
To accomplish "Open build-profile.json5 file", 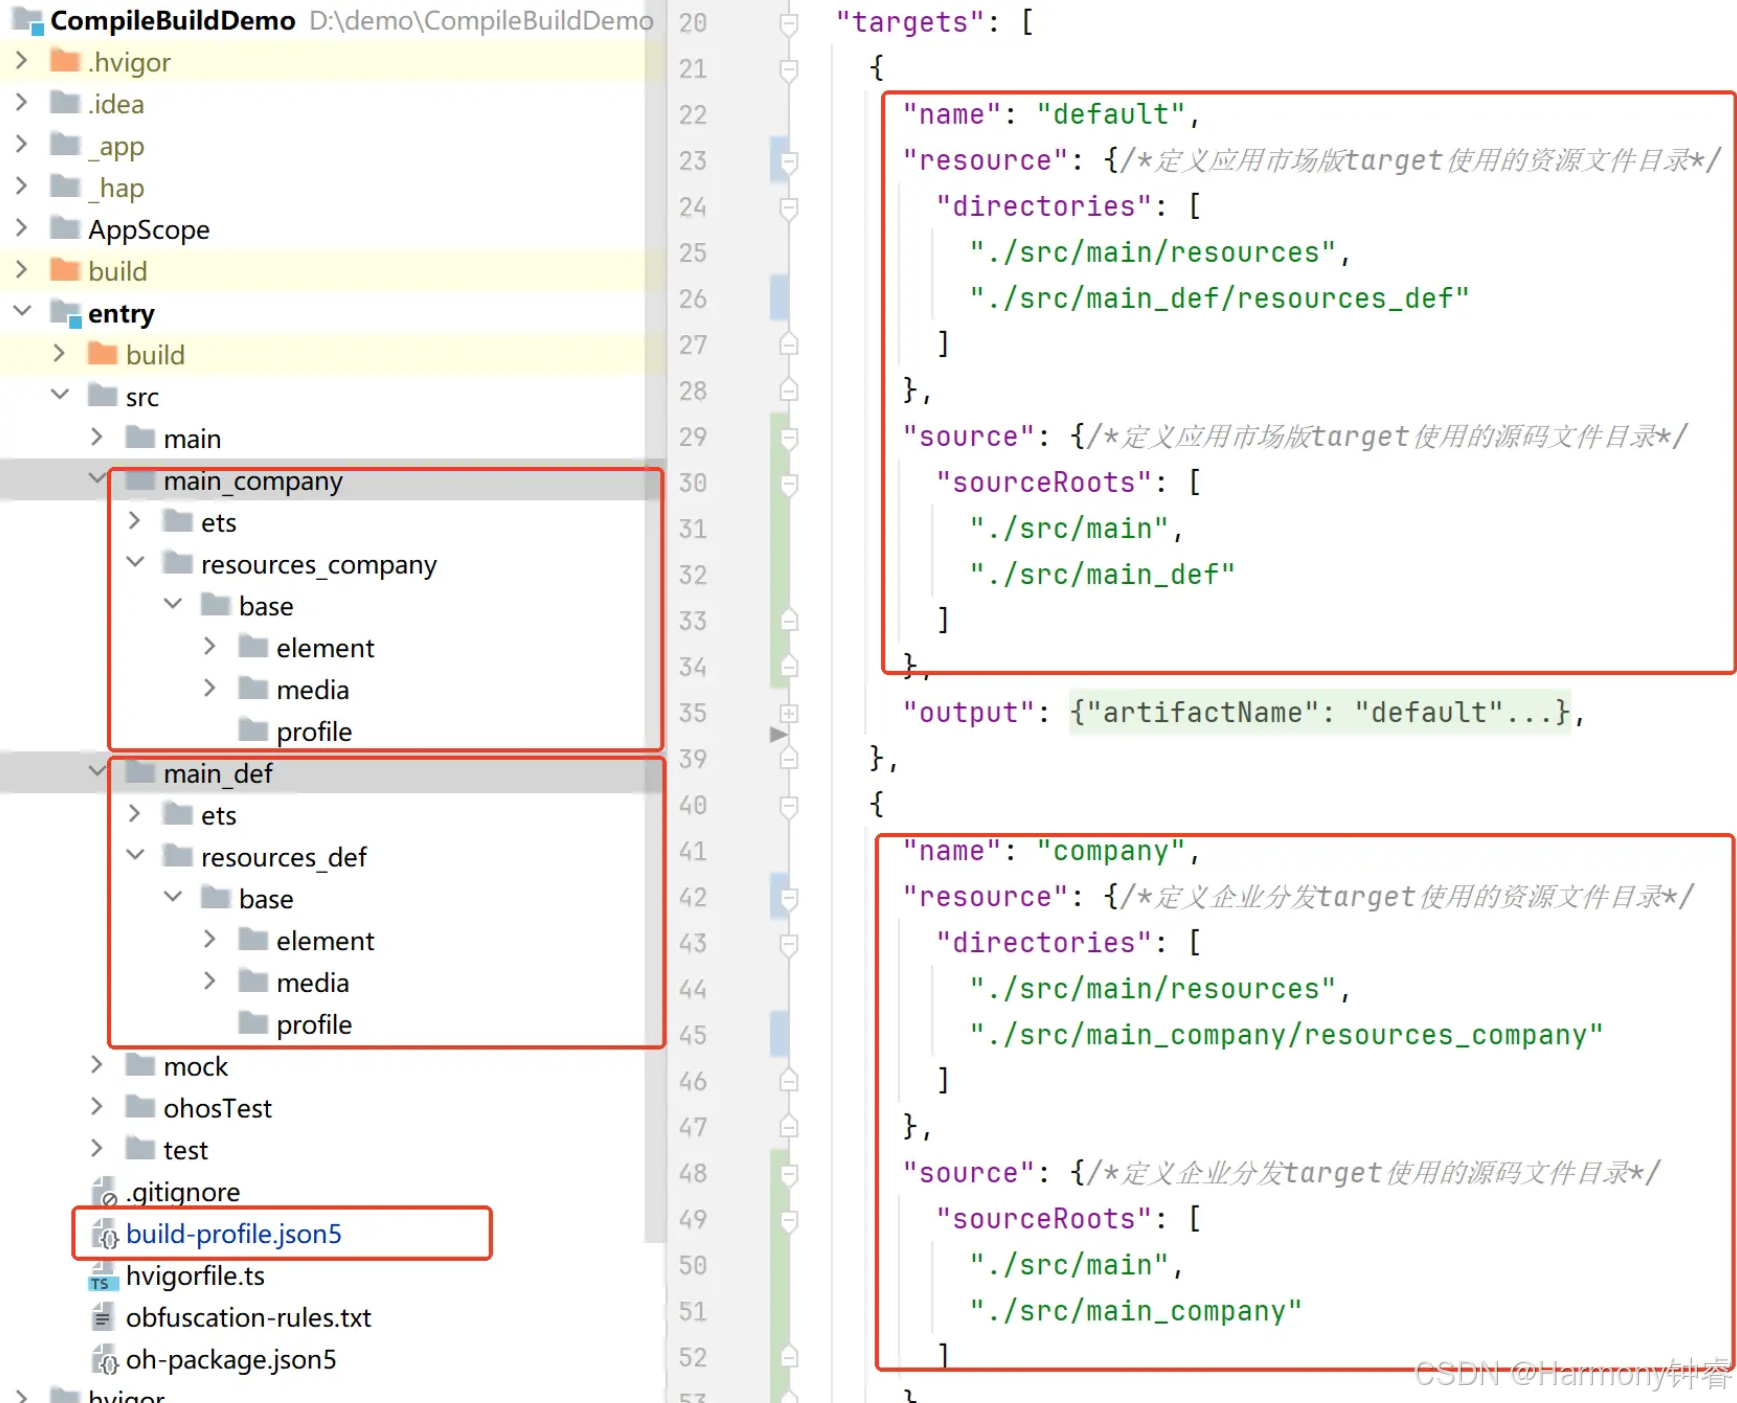I will click(x=234, y=1233).
